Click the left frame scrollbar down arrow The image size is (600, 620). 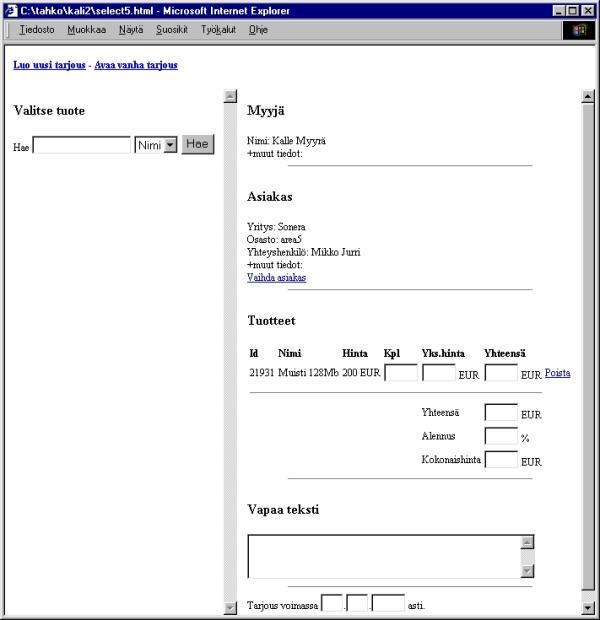[x=230, y=608]
